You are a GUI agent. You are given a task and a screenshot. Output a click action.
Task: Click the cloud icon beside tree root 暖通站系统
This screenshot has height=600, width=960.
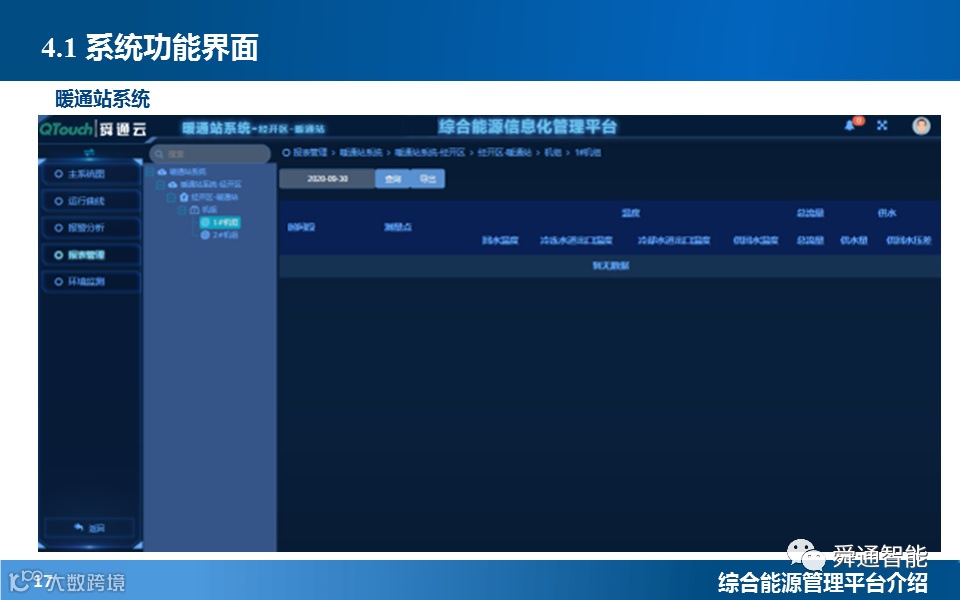coord(162,172)
